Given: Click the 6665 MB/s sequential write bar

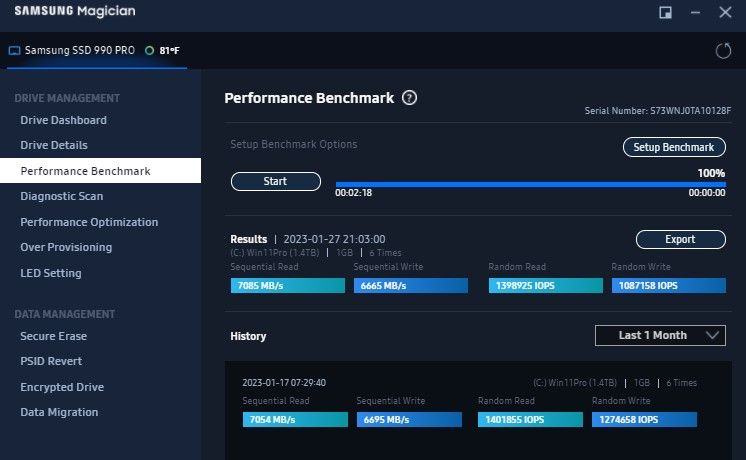Looking at the screenshot, I should [411, 285].
